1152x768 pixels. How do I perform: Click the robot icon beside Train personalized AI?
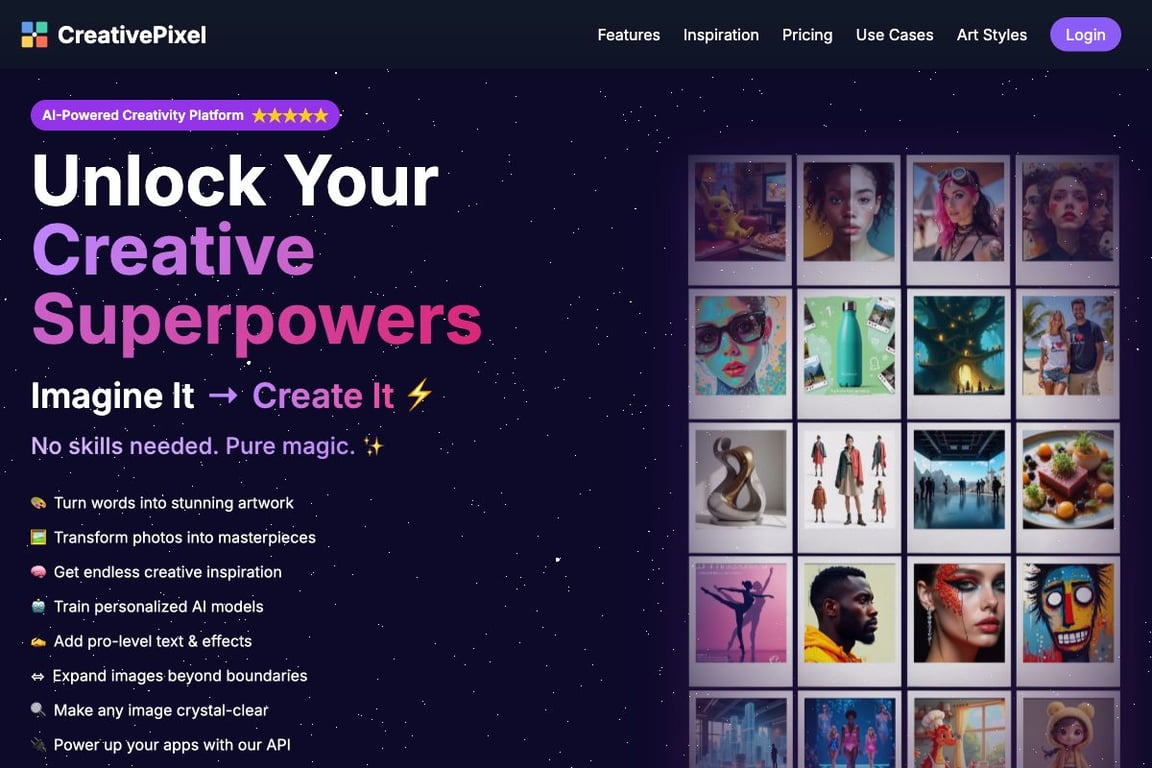(38, 607)
